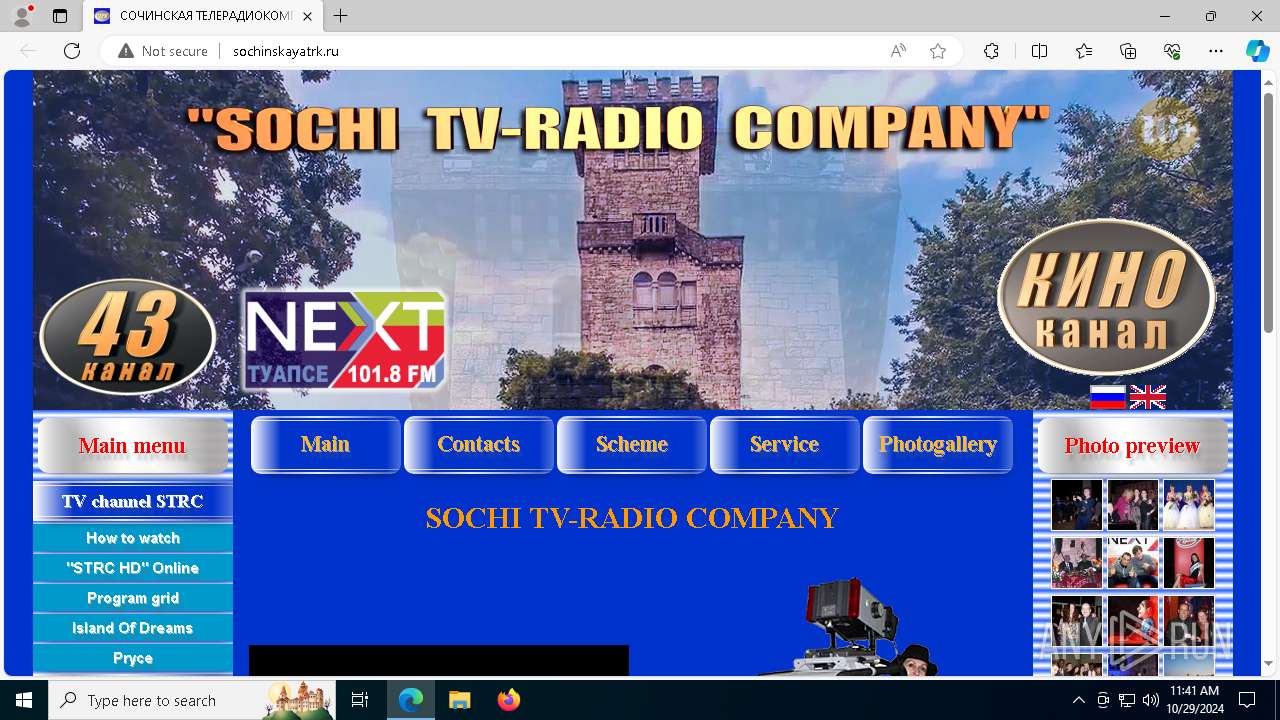
Task: Open the Copilot sidebar icon
Action: [1257, 51]
